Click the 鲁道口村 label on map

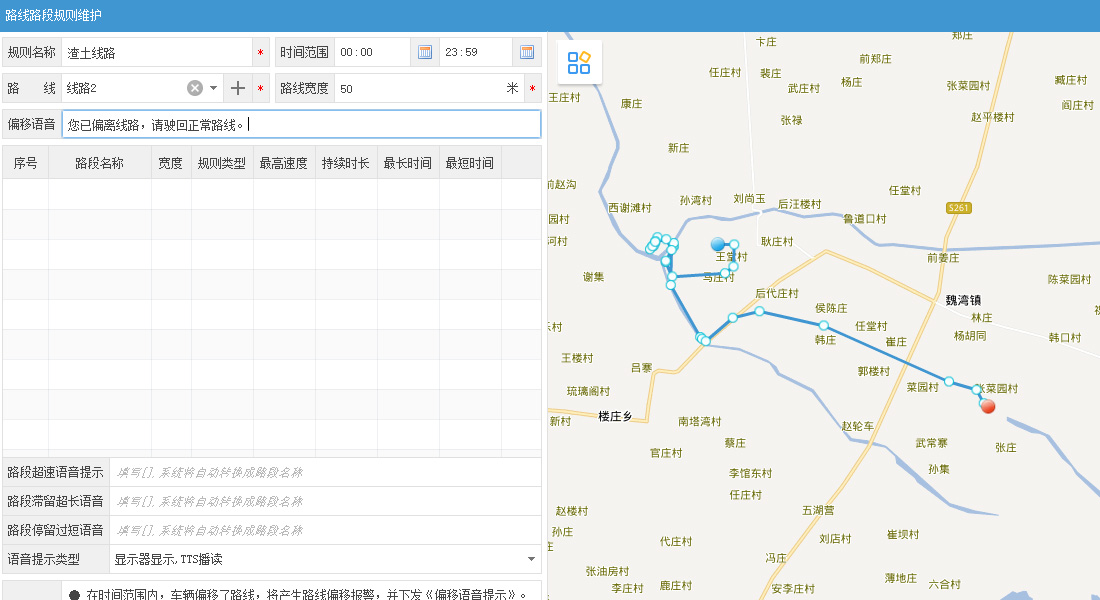pos(864,219)
